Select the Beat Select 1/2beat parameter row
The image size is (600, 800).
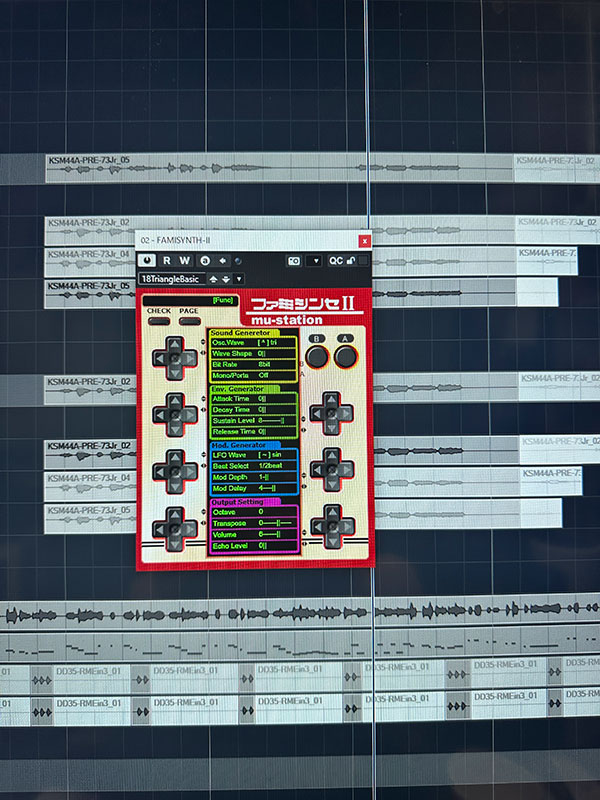pyautogui.click(x=254, y=466)
